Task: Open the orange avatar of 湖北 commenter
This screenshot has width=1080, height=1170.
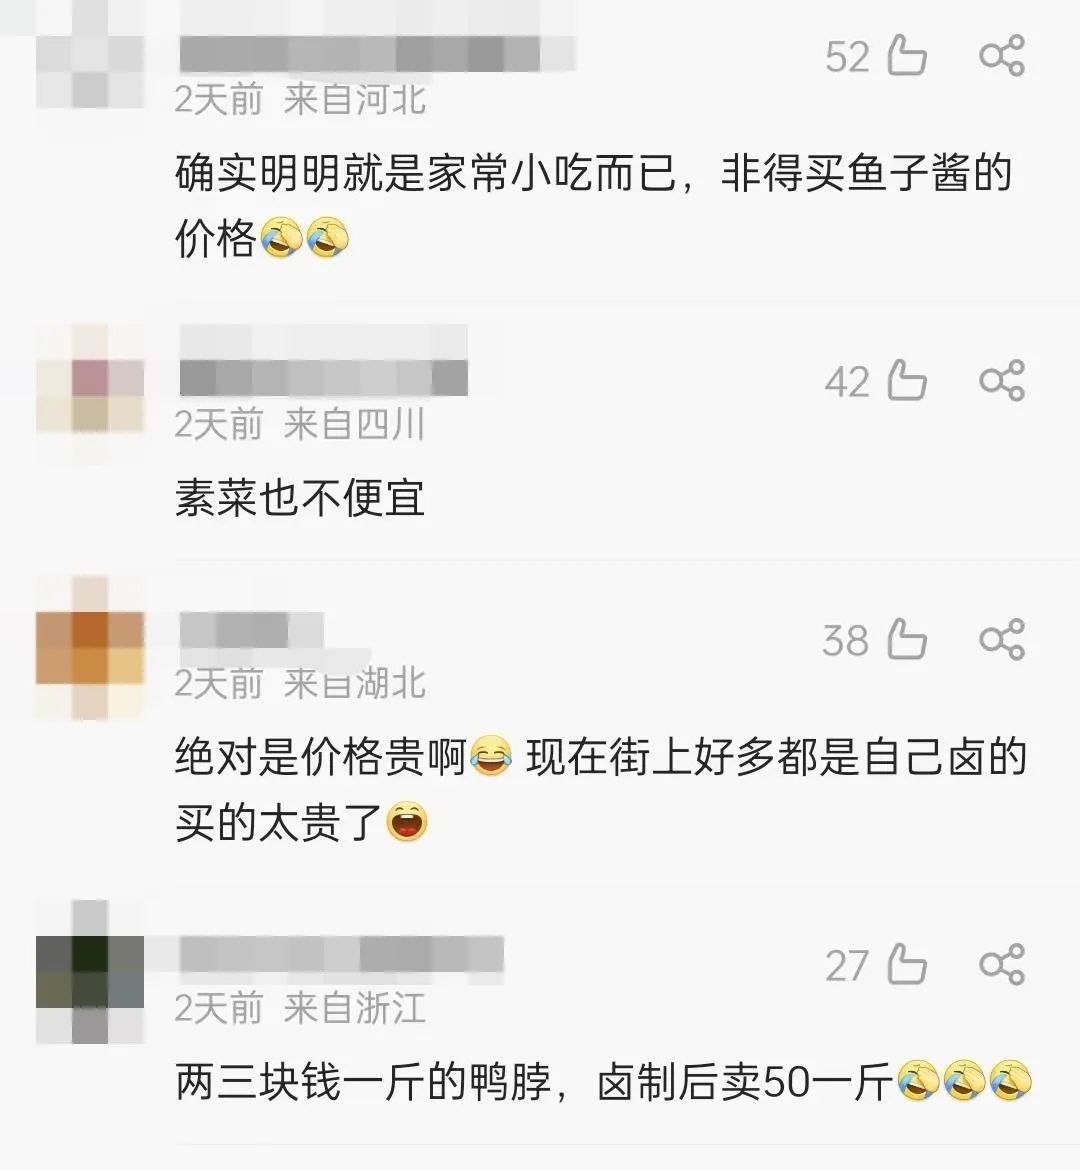Action: (90, 648)
